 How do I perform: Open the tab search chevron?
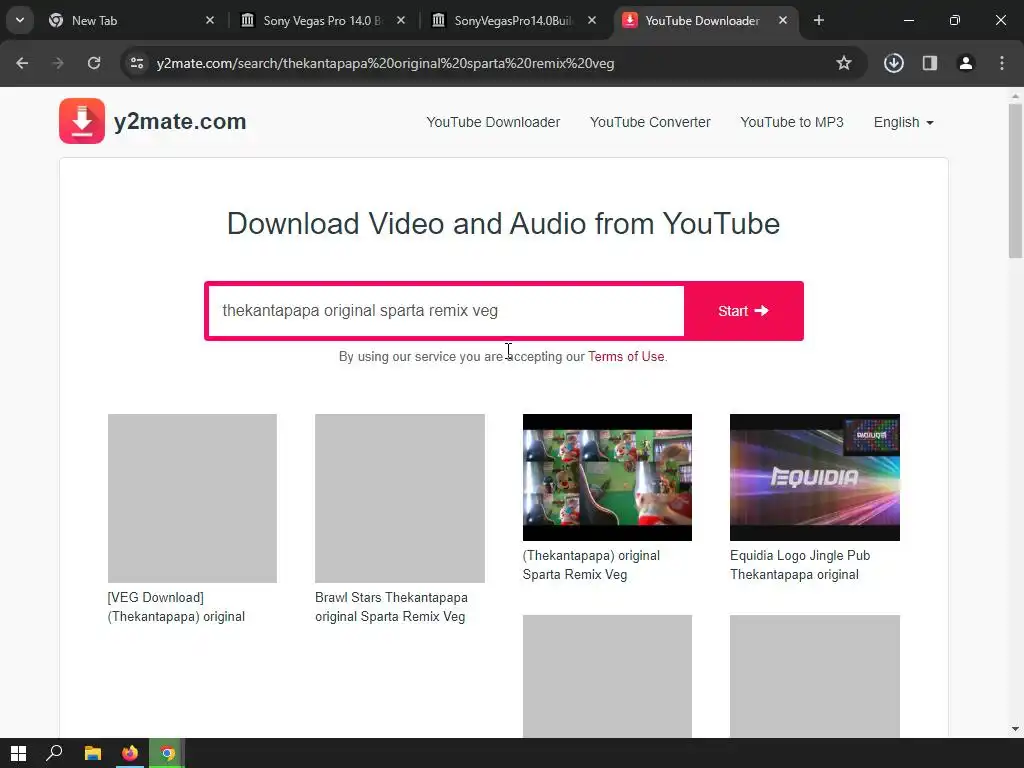click(x=20, y=20)
